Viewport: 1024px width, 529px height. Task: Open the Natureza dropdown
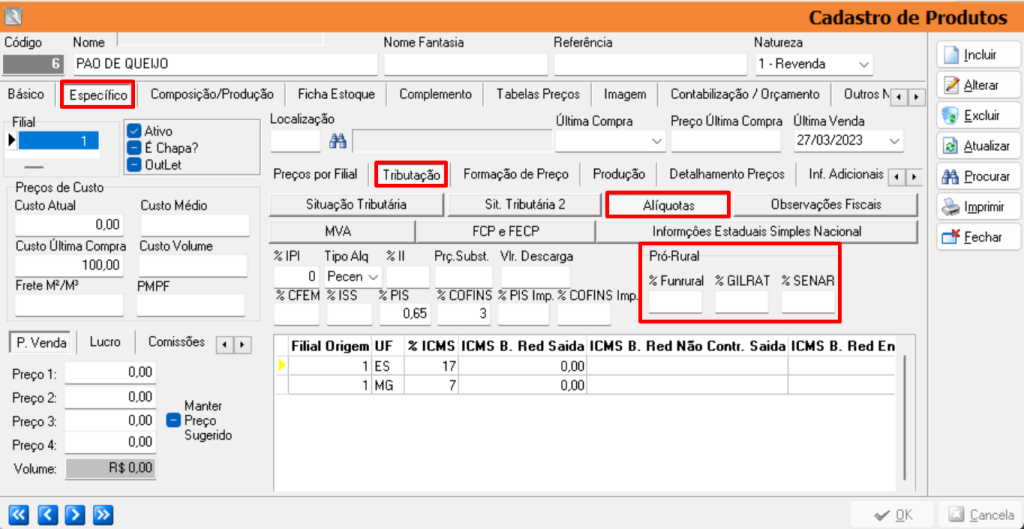(864, 64)
